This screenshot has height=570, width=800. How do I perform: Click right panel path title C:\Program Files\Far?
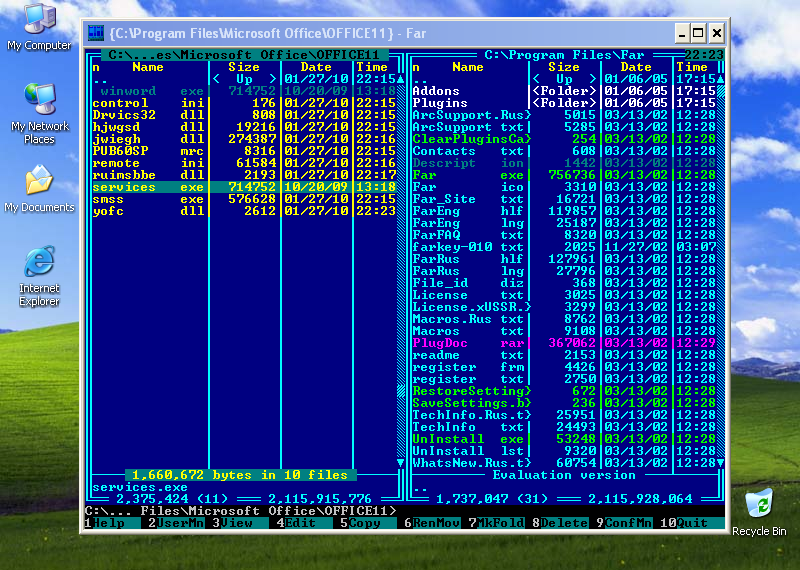click(x=564, y=55)
